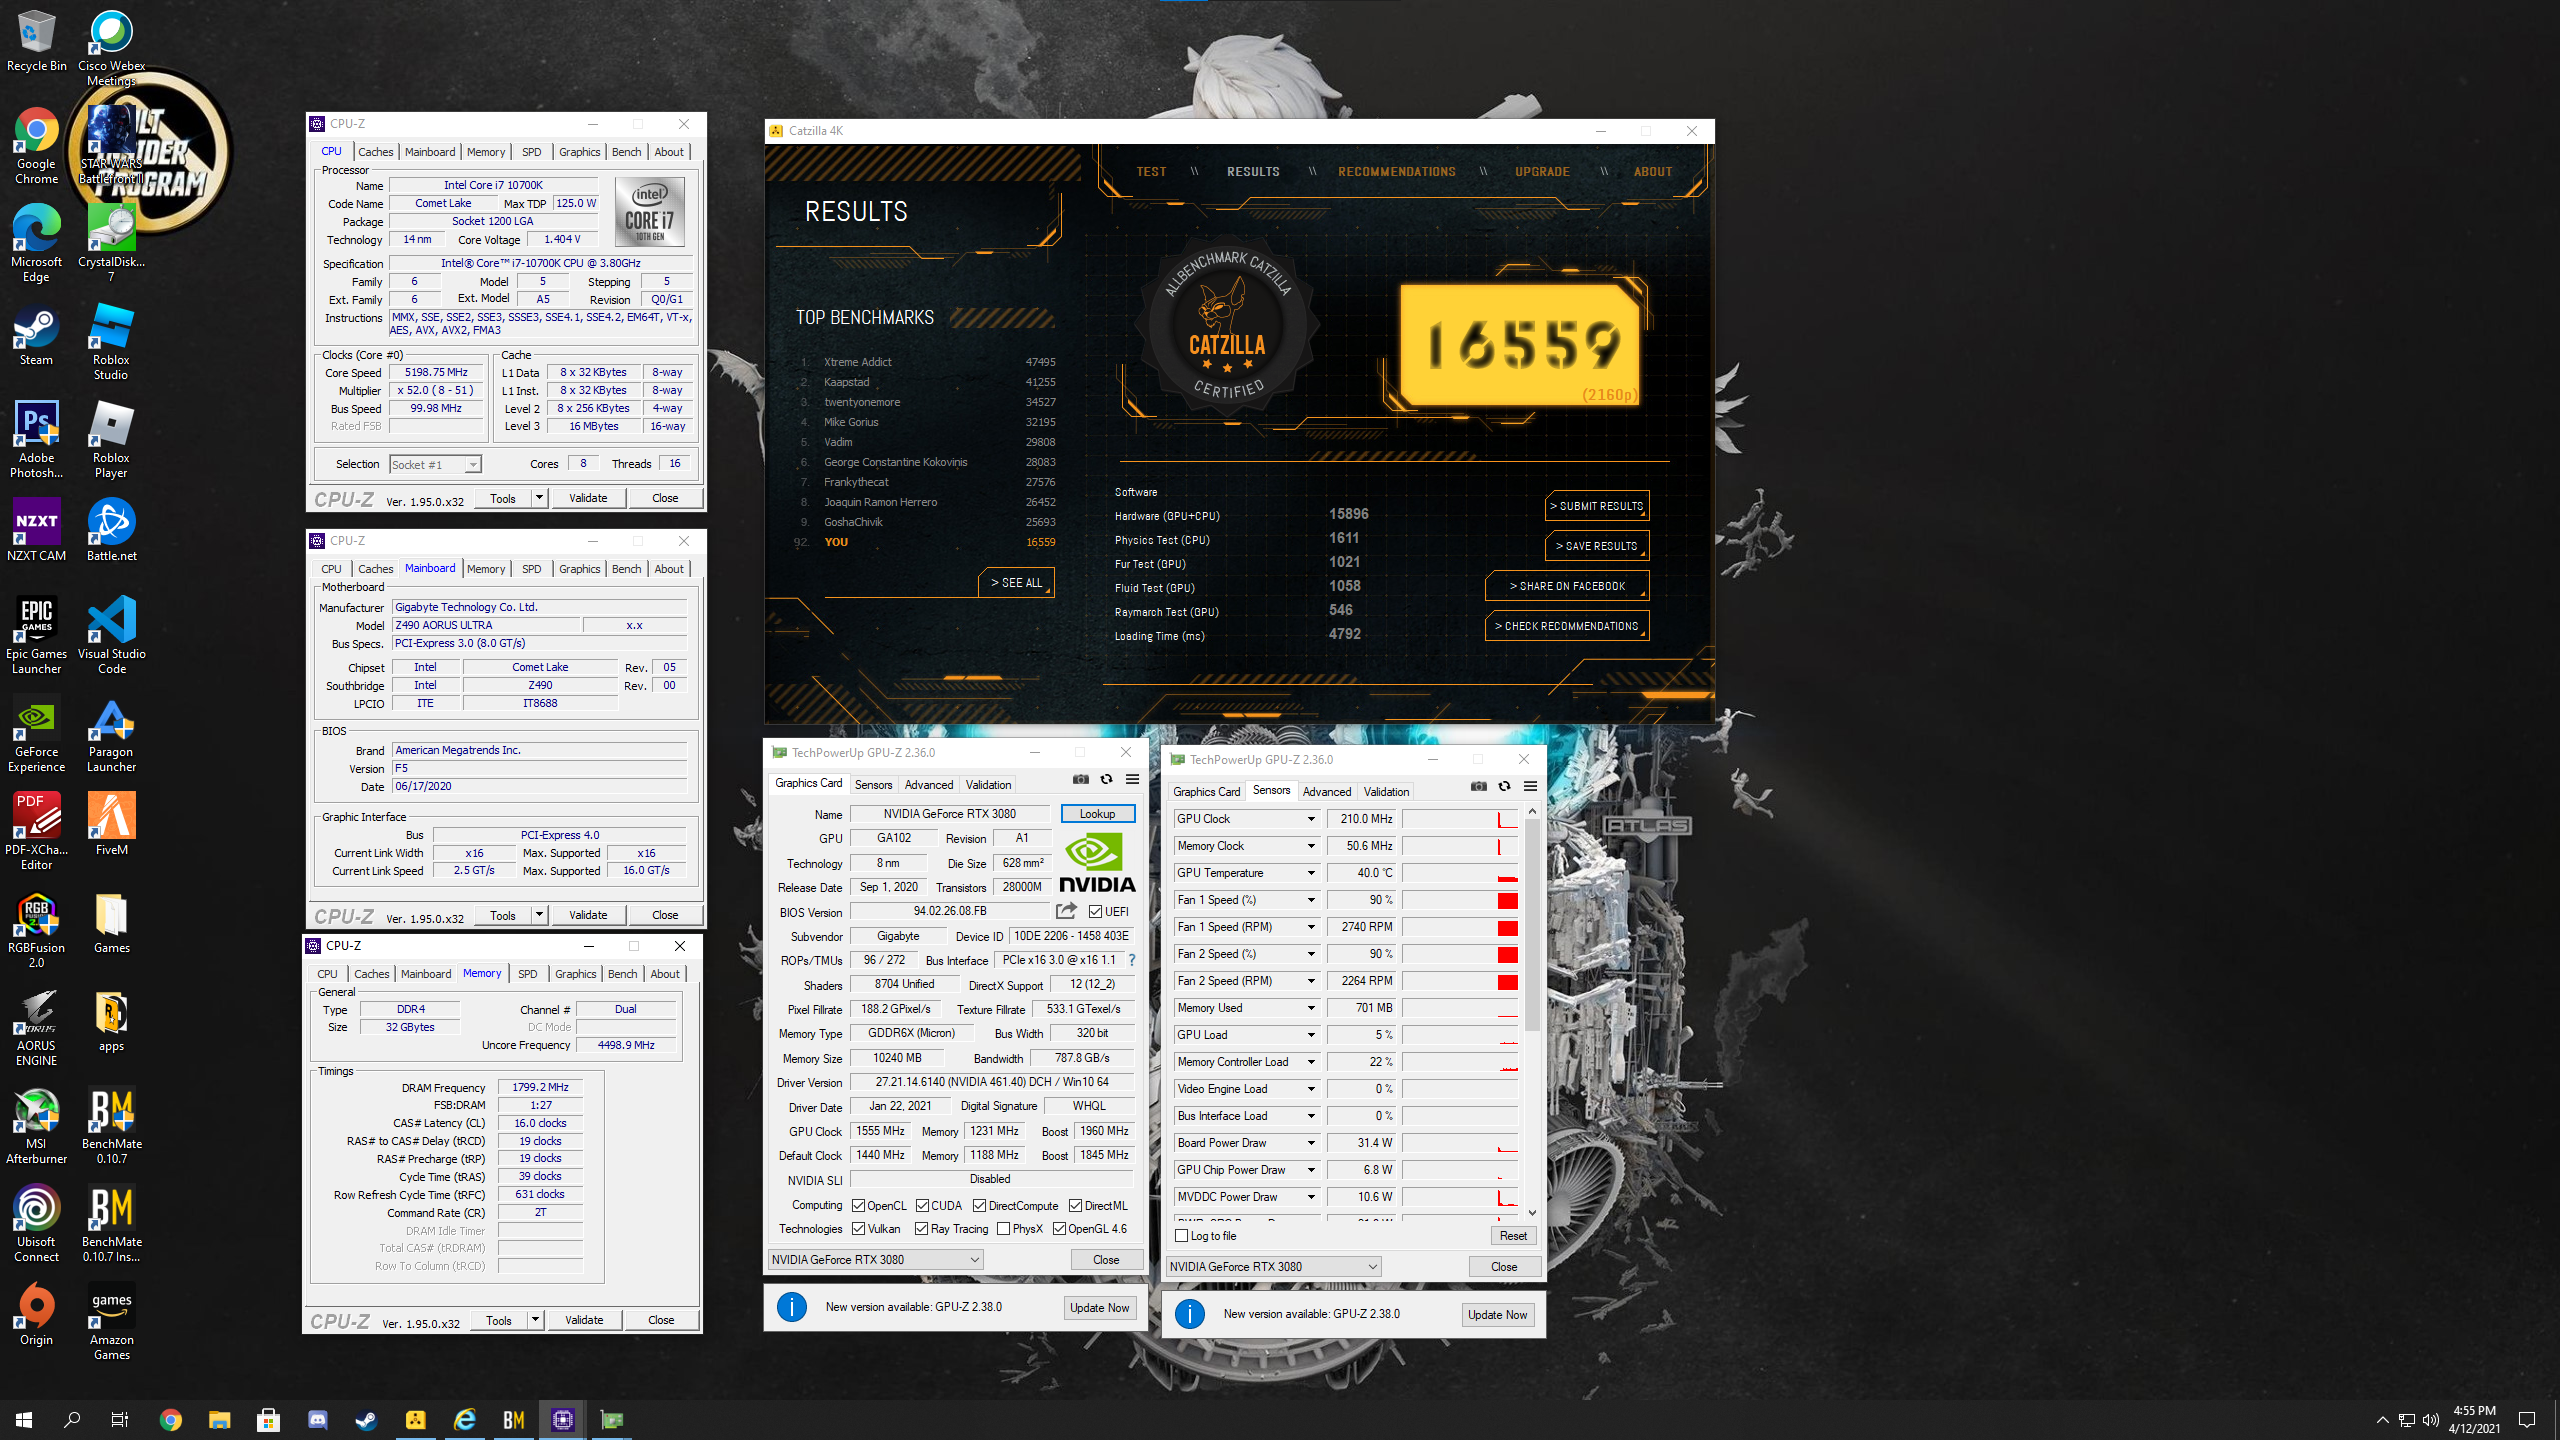Open the Battle.net desktop icon
The height and width of the screenshot is (1440, 2560).
(111, 530)
